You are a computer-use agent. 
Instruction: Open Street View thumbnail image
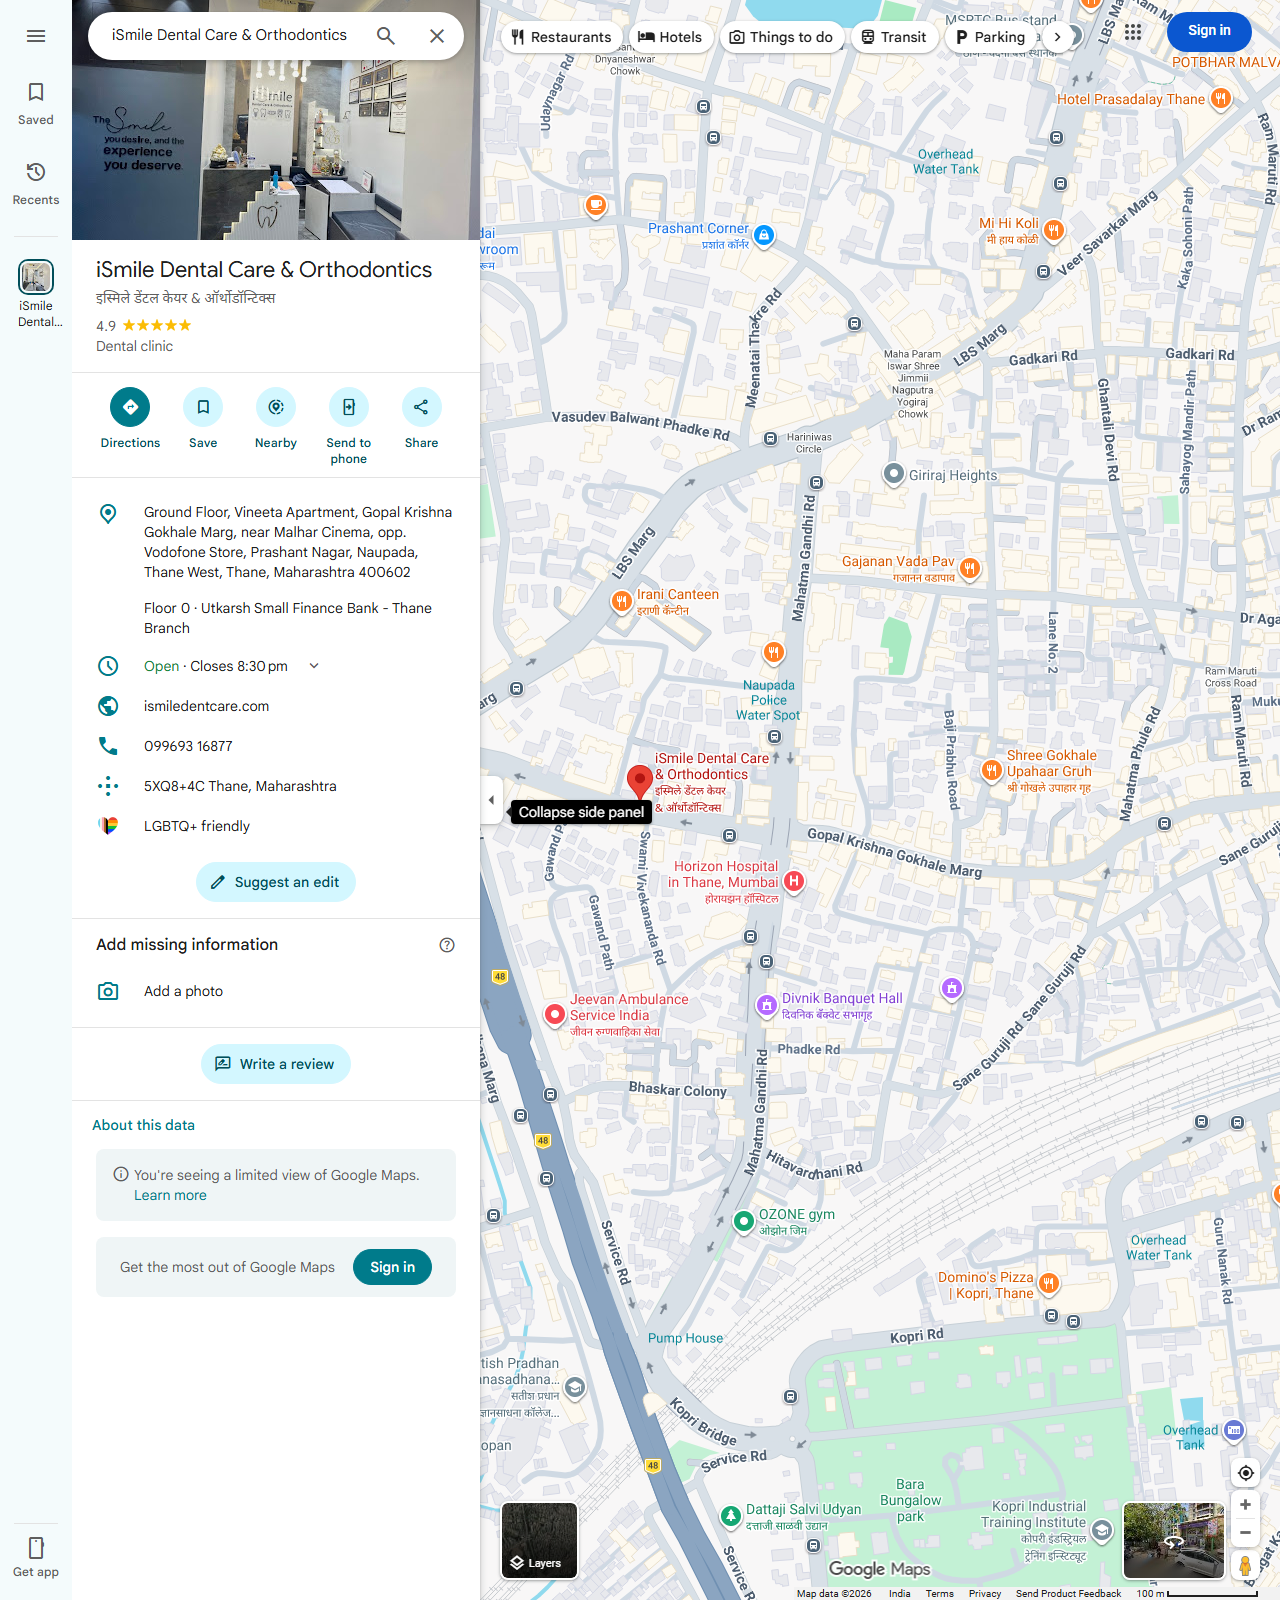coord(1174,1540)
